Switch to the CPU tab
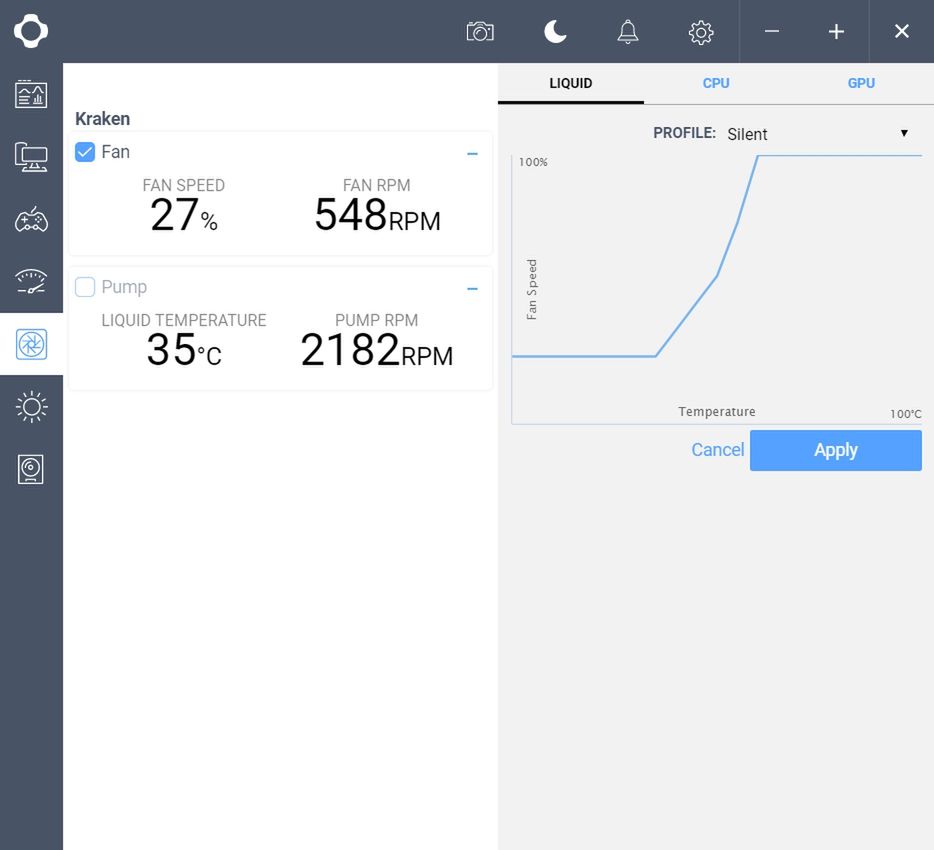 click(716, 83)
